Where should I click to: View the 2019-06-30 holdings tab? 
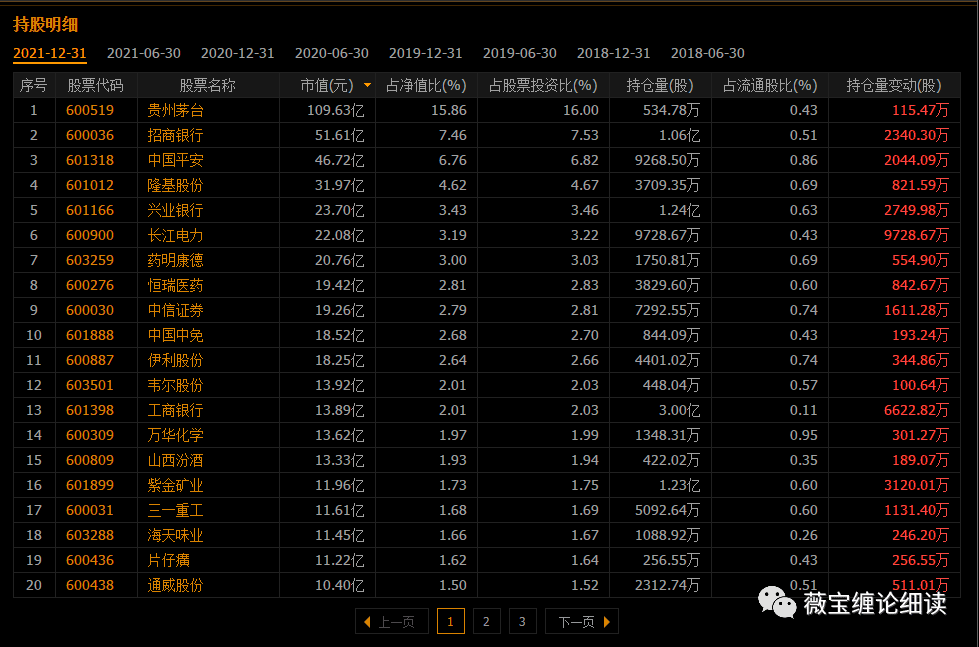tap(519, 53)
